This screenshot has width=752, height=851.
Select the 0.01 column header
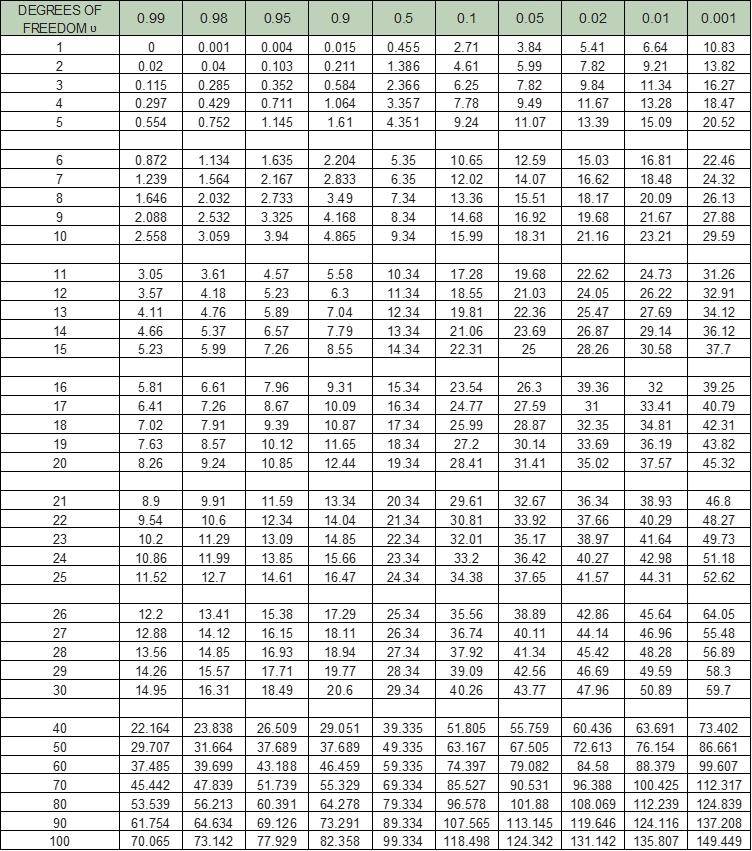tap(655, 18)
